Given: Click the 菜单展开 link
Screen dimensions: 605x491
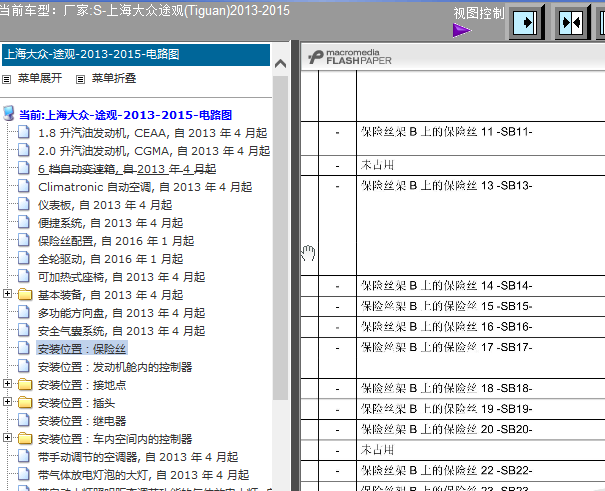Looking at the screenshot, I should (x=40, y=78).
